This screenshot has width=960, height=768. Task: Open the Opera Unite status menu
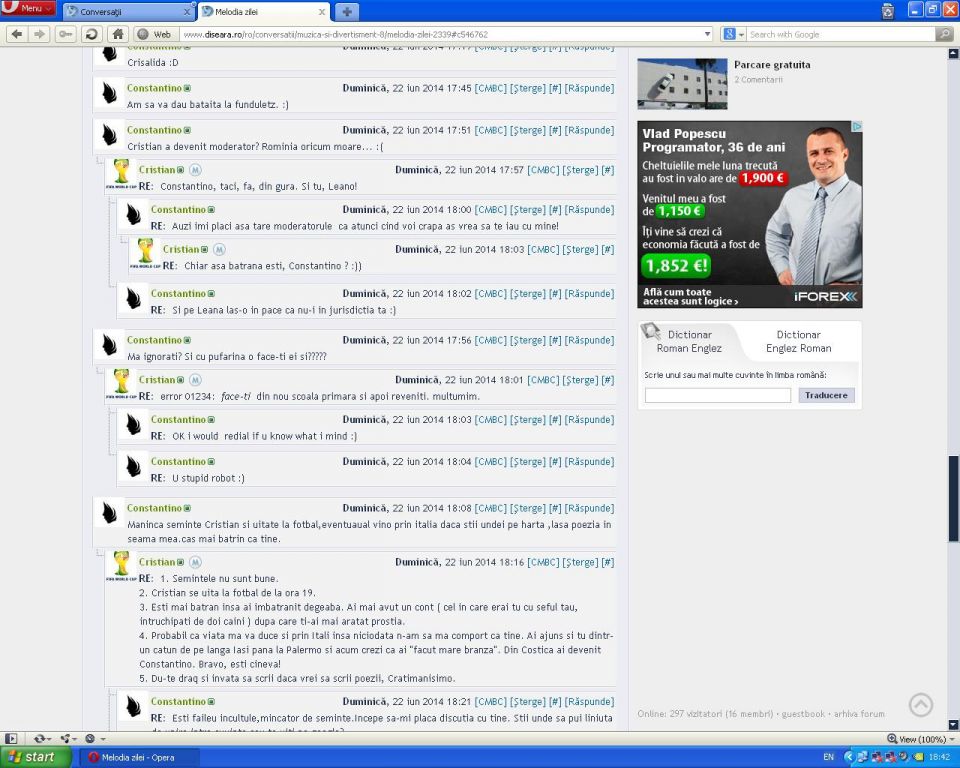coord(67,738)
